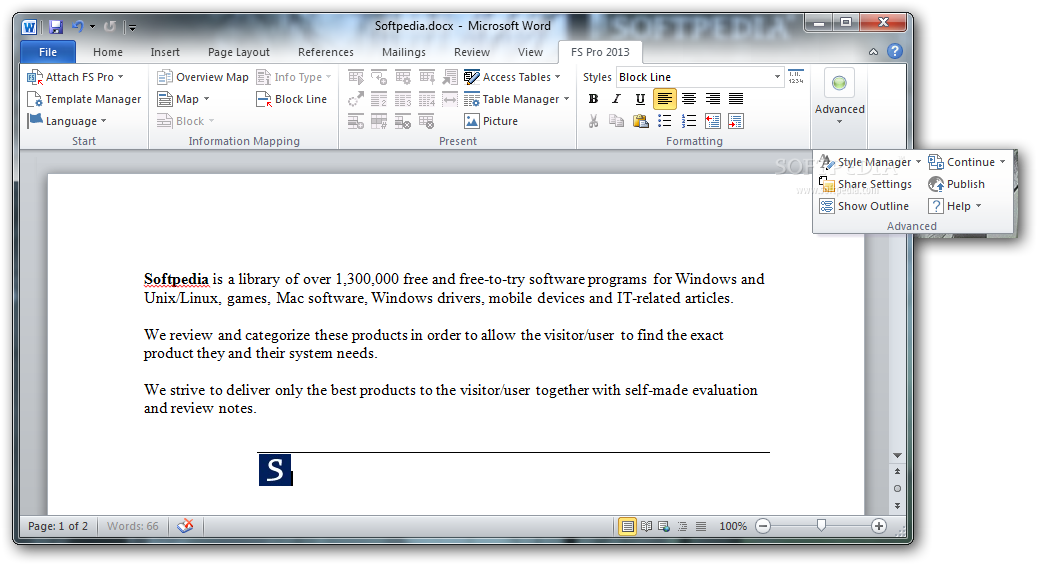Click the Save icon in quick access toolbar
Viewport: 1038px width, 565px height.
tap(56, 26)
